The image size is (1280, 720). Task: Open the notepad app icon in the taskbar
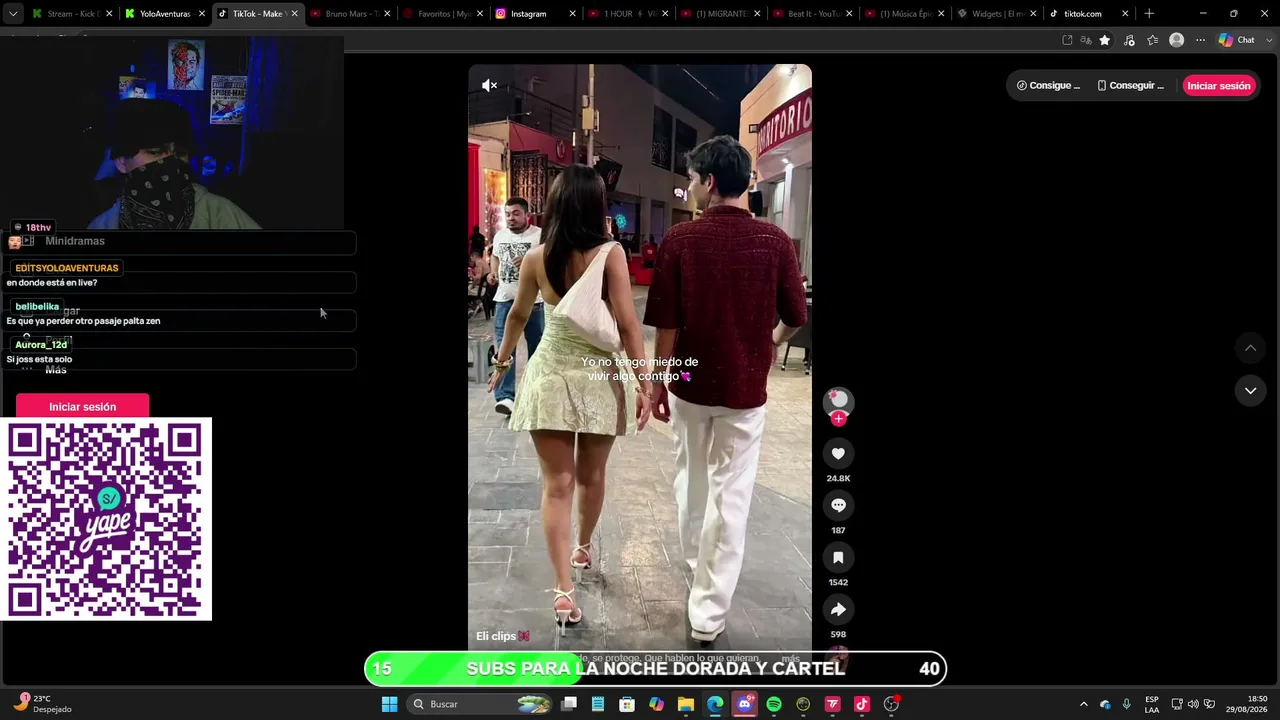[598, 704]
